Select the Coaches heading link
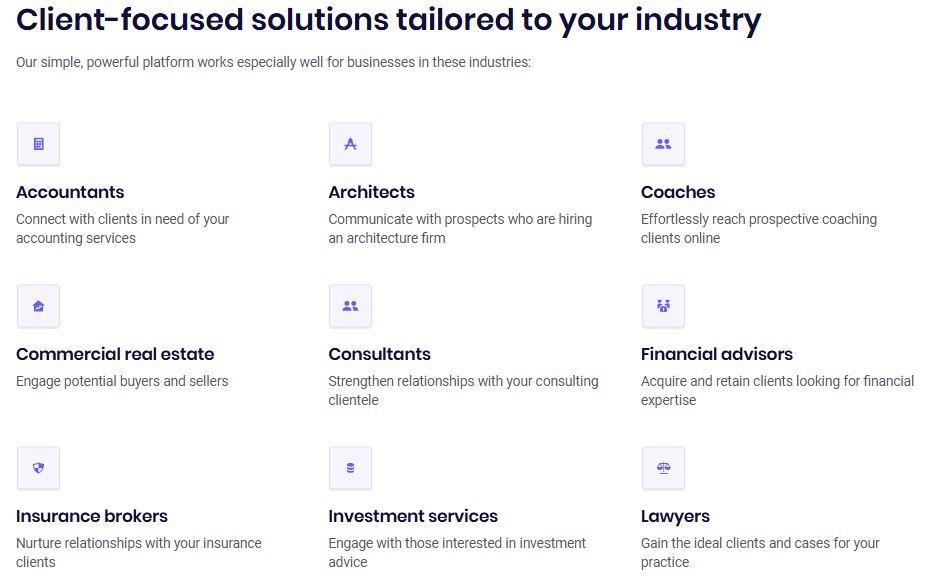Screen dimensions: 926x579 (678, 192)
